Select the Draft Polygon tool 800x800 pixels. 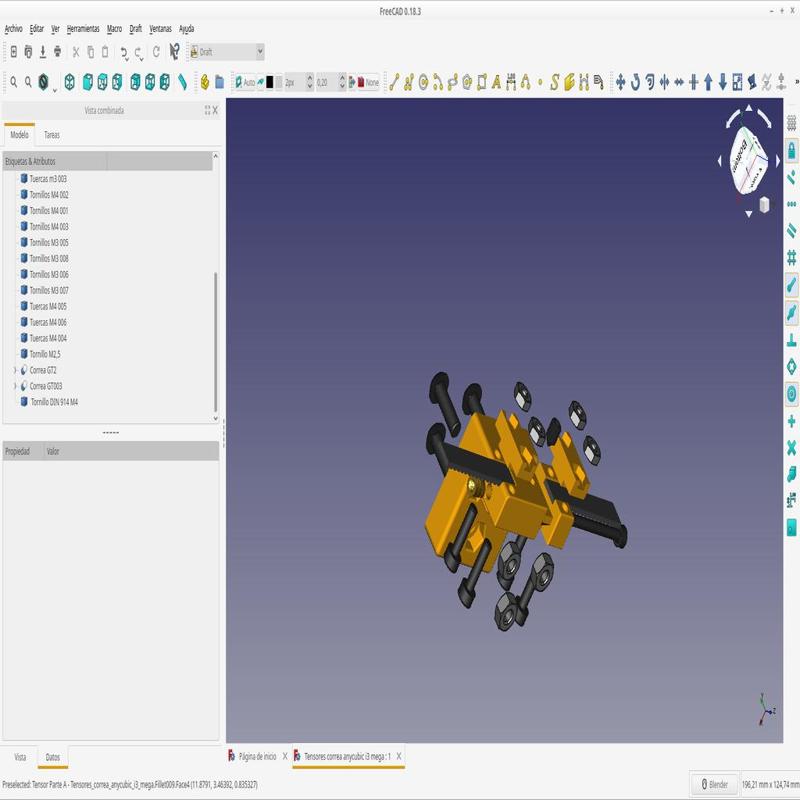click(x=467, y=82)
